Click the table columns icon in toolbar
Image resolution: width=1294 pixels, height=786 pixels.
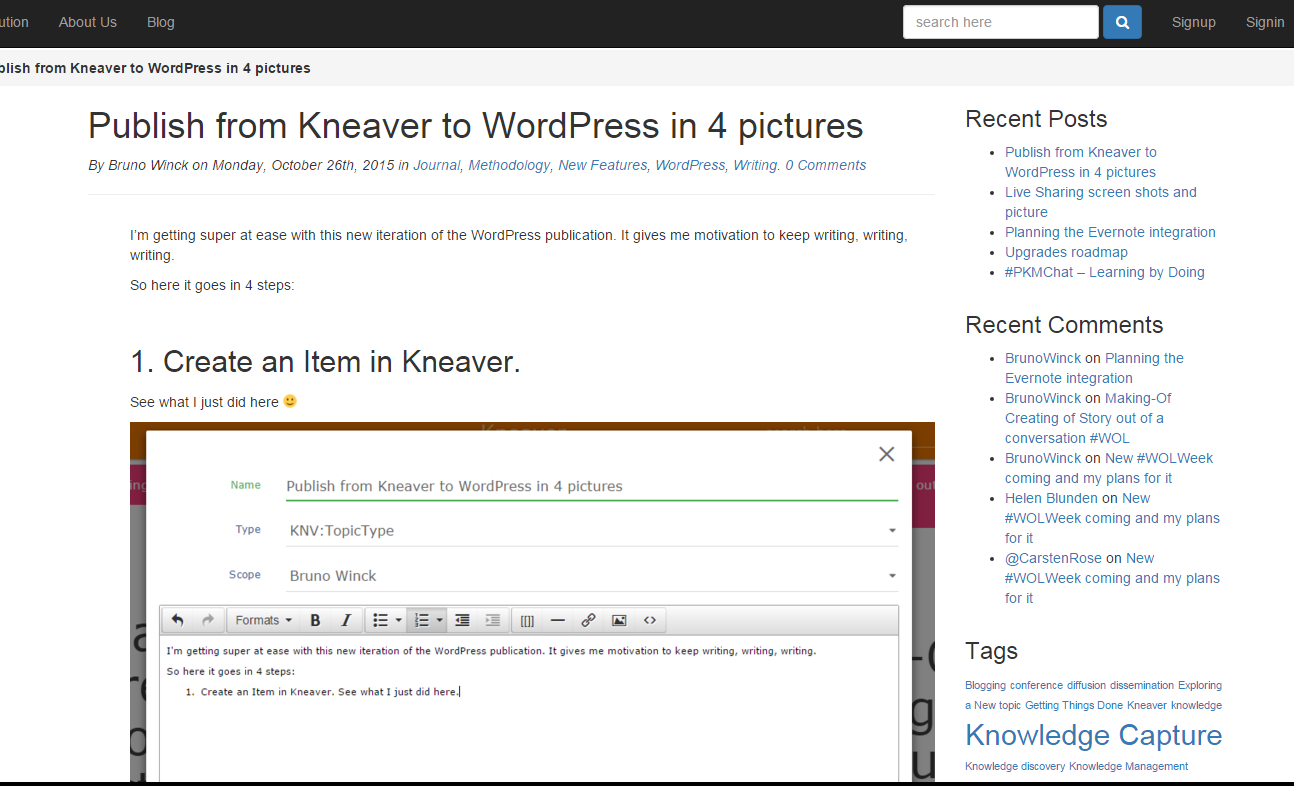(x=527, y=620)
